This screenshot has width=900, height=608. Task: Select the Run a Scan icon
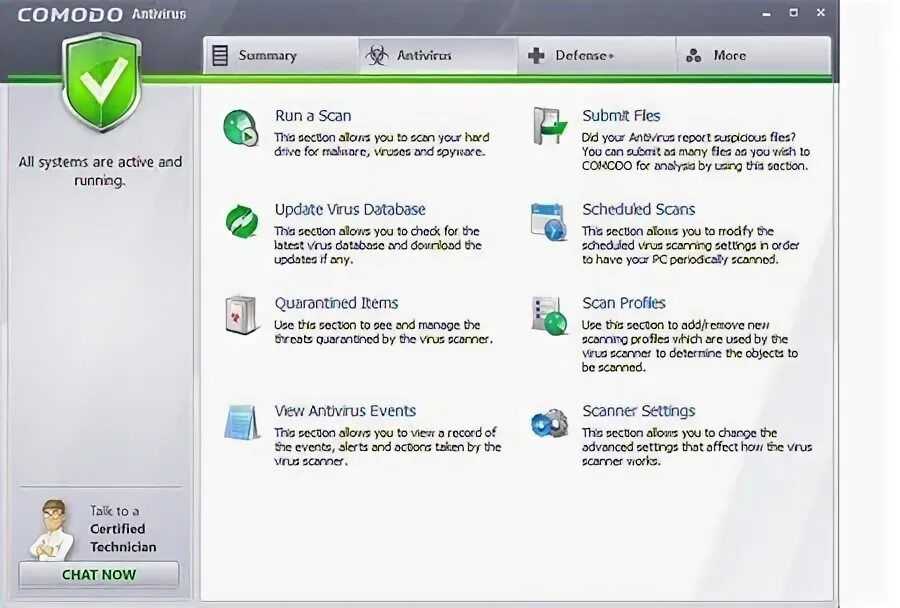point(241,127)
